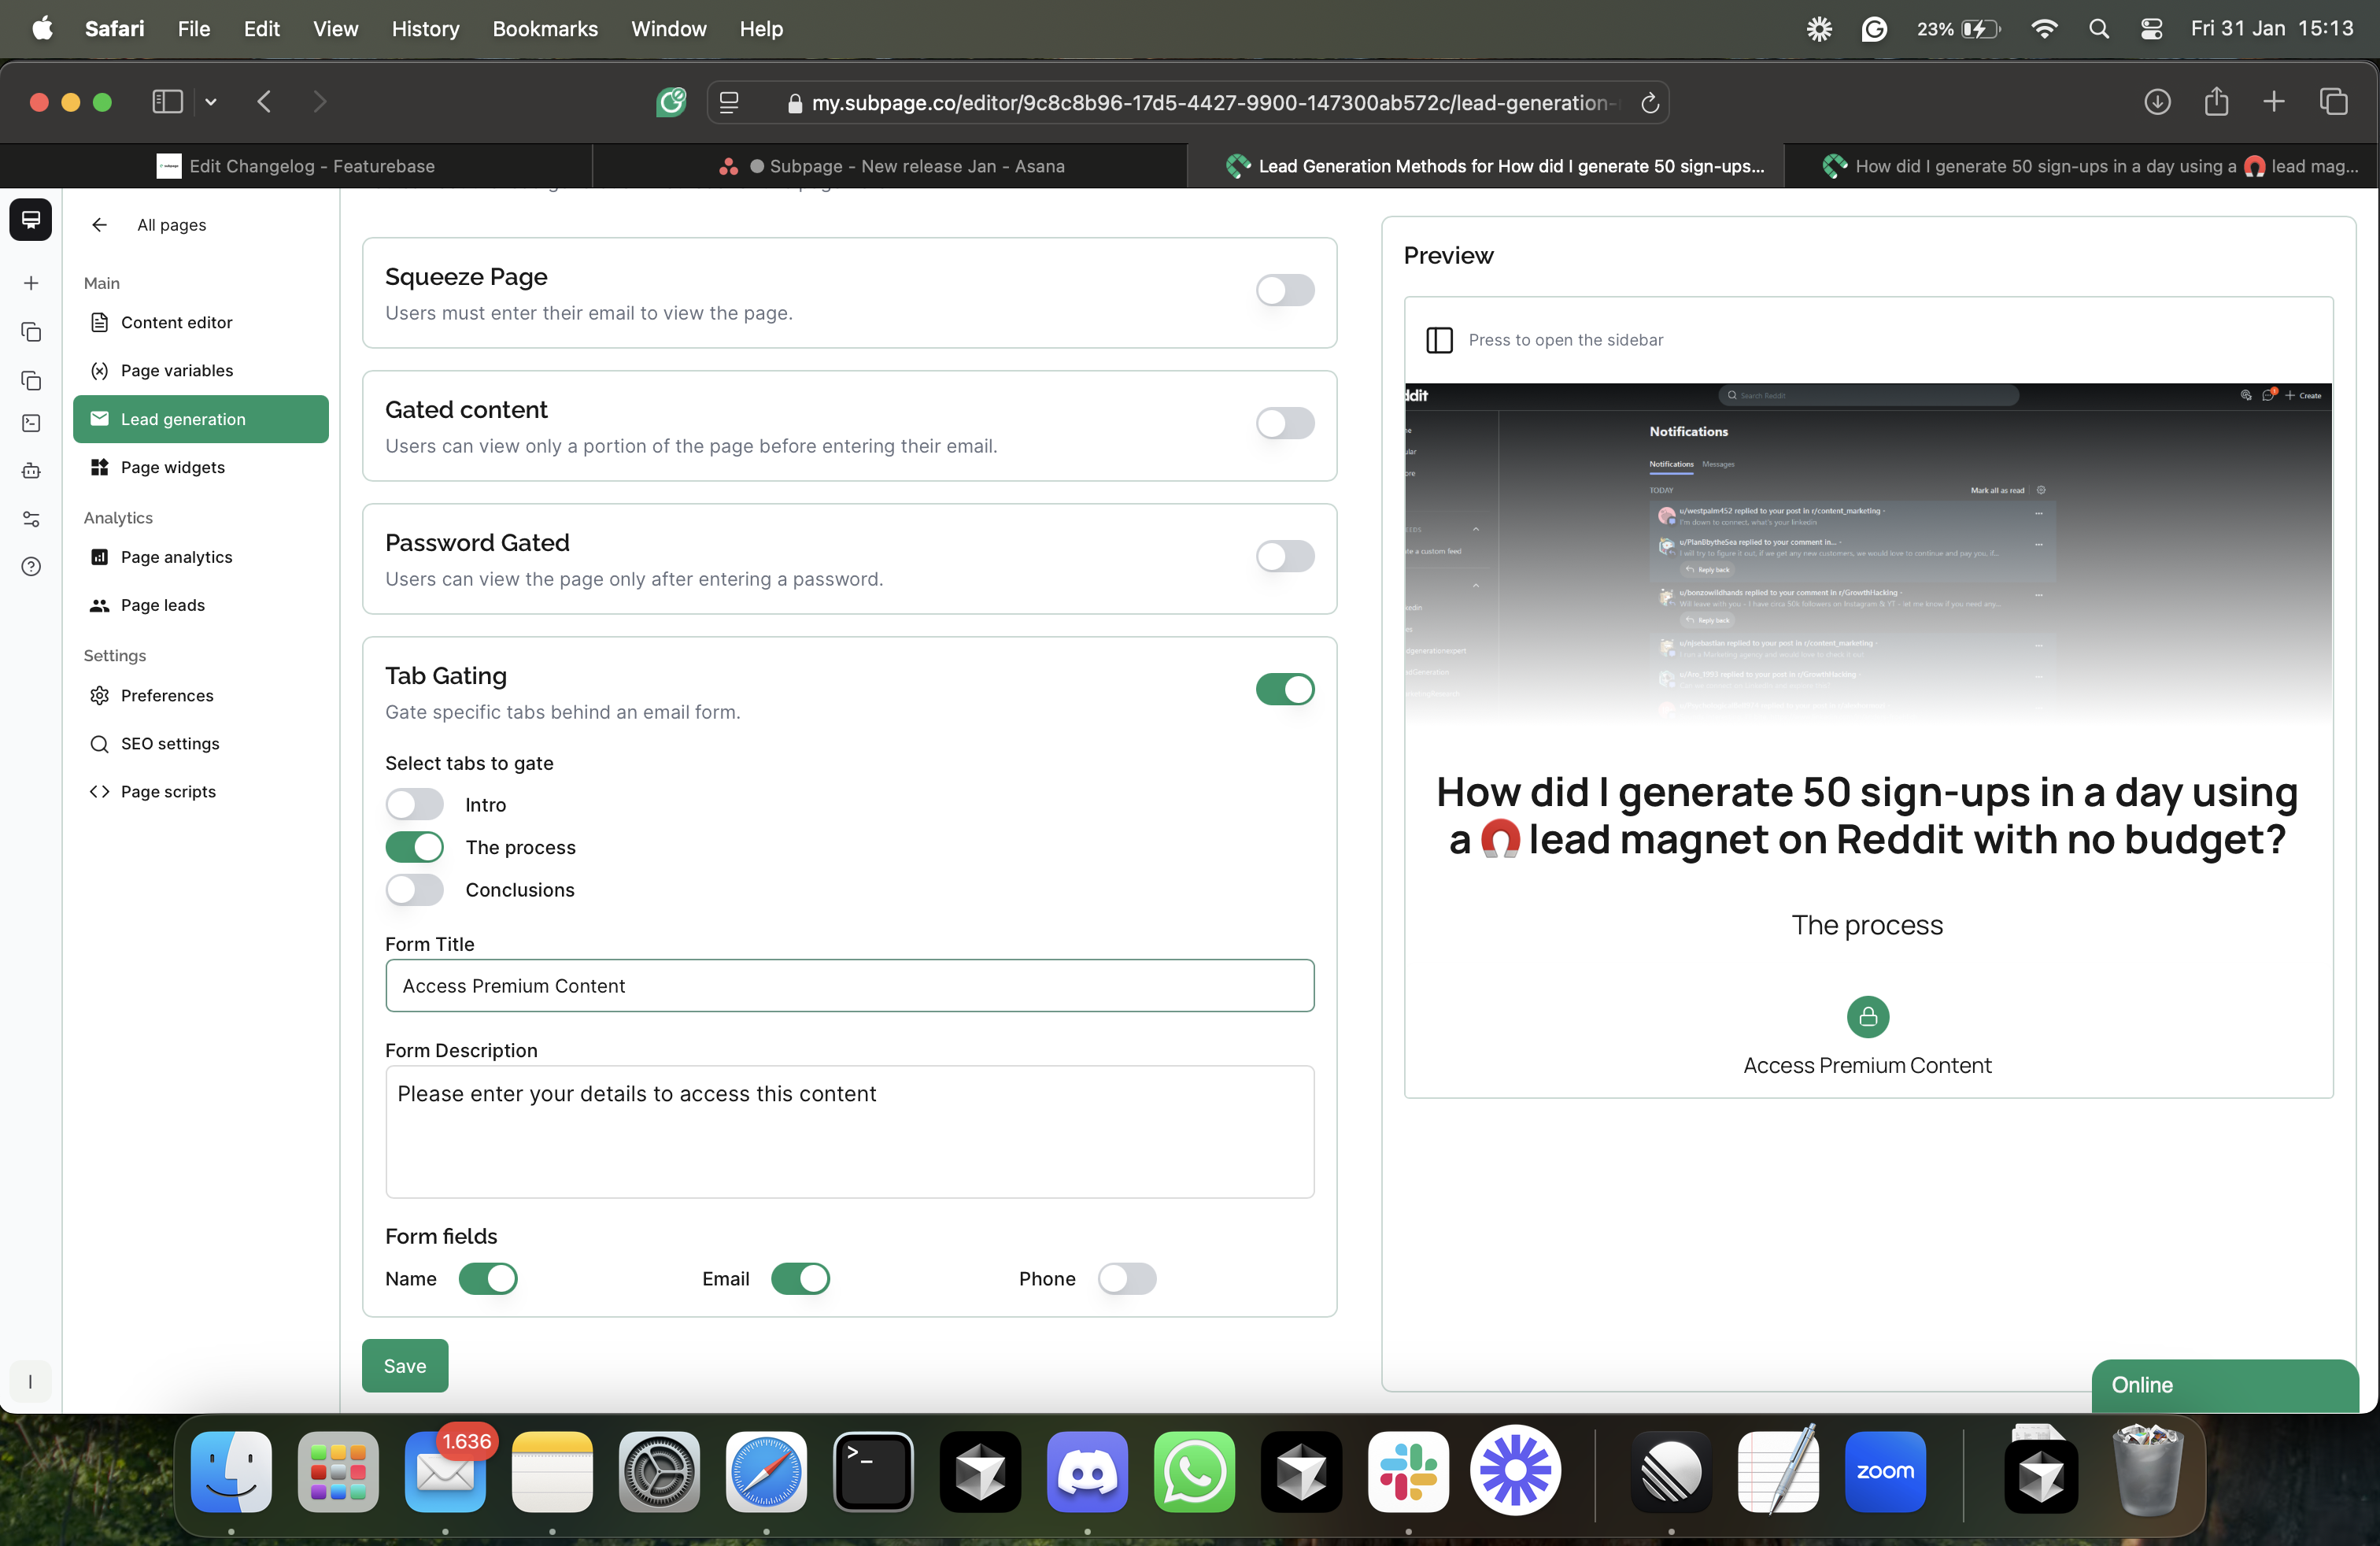Open the Safari downloads icon
Viewport: 2380px width, 1546px height.
coord(2157,102)
